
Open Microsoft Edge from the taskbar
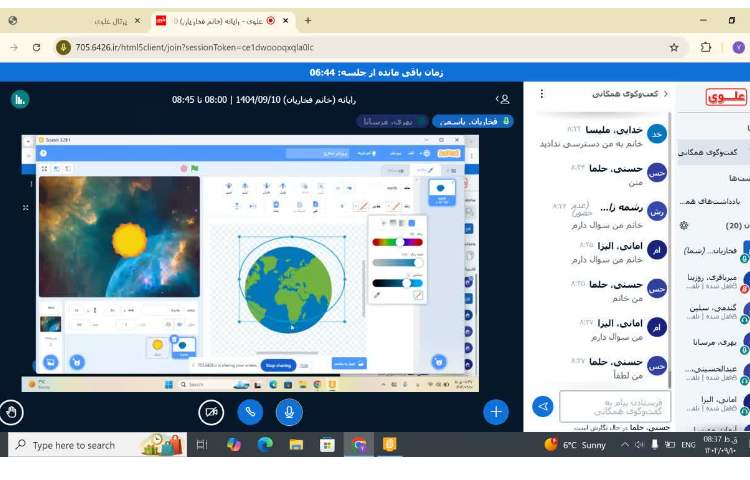tap(265, 445)
